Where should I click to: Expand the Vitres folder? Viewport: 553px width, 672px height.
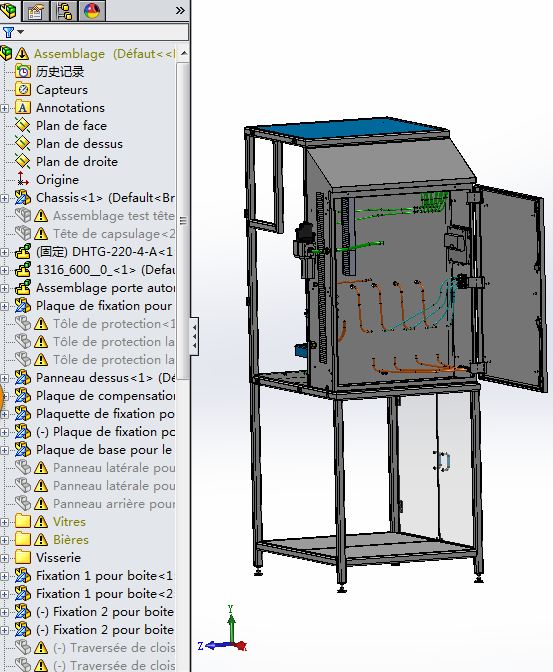click(x=4, y=522)
